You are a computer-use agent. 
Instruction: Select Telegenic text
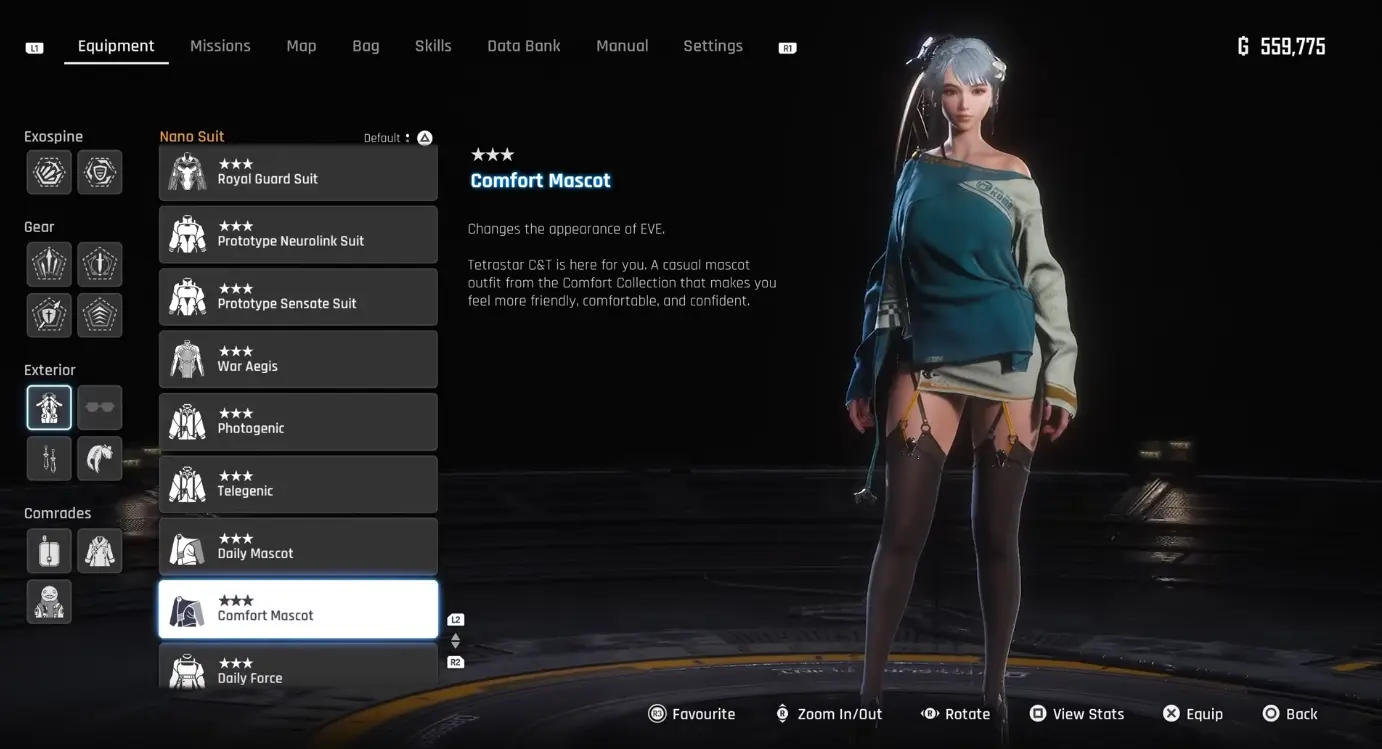[245, 491]
